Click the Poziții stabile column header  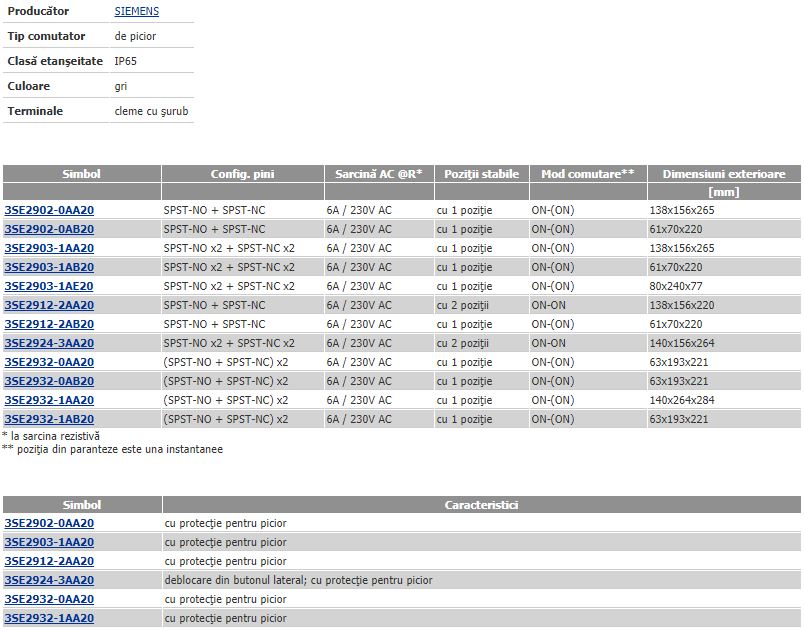481,174
